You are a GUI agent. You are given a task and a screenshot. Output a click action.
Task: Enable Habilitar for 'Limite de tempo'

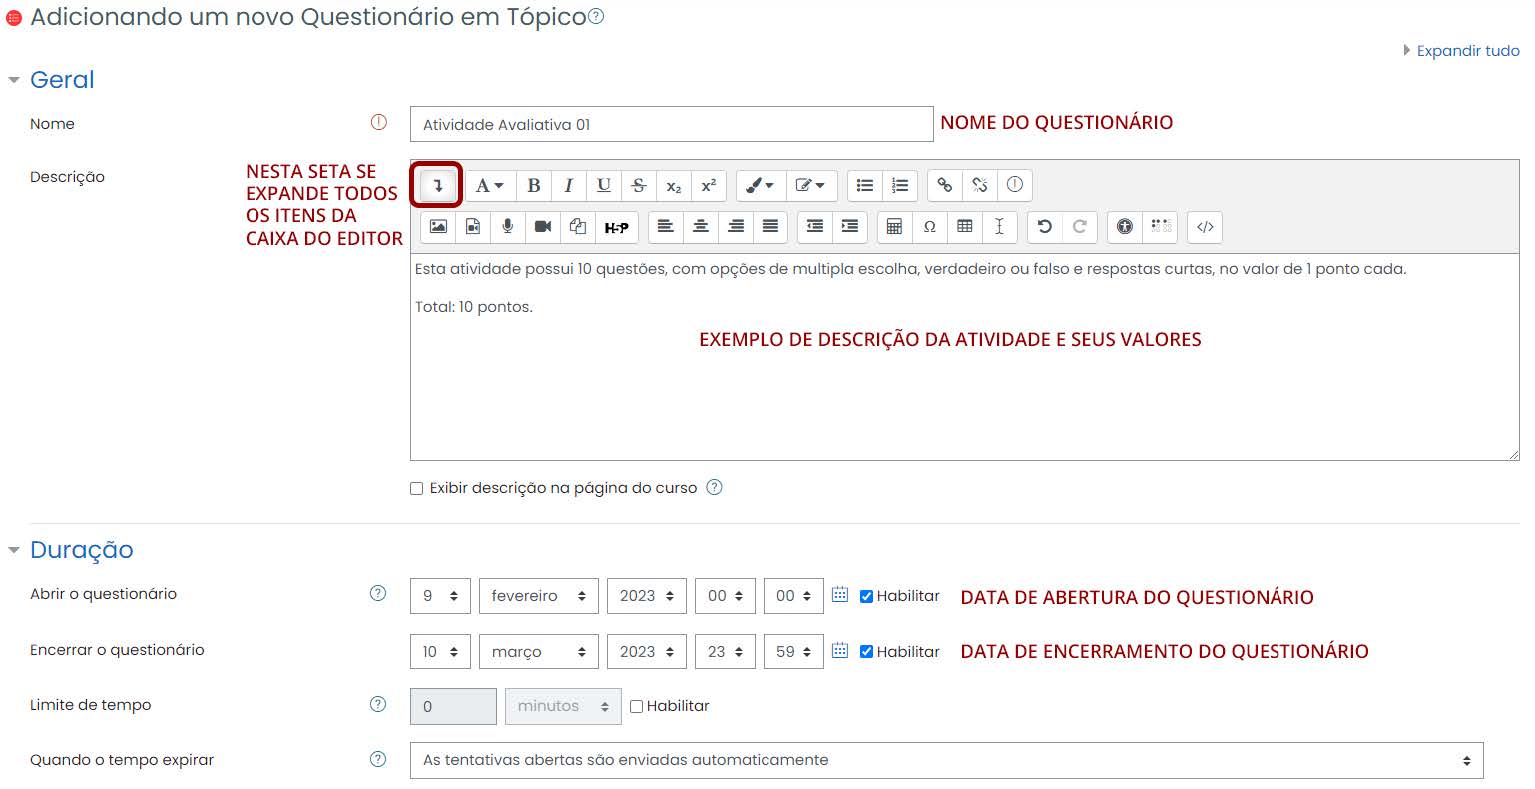(636, 705)
